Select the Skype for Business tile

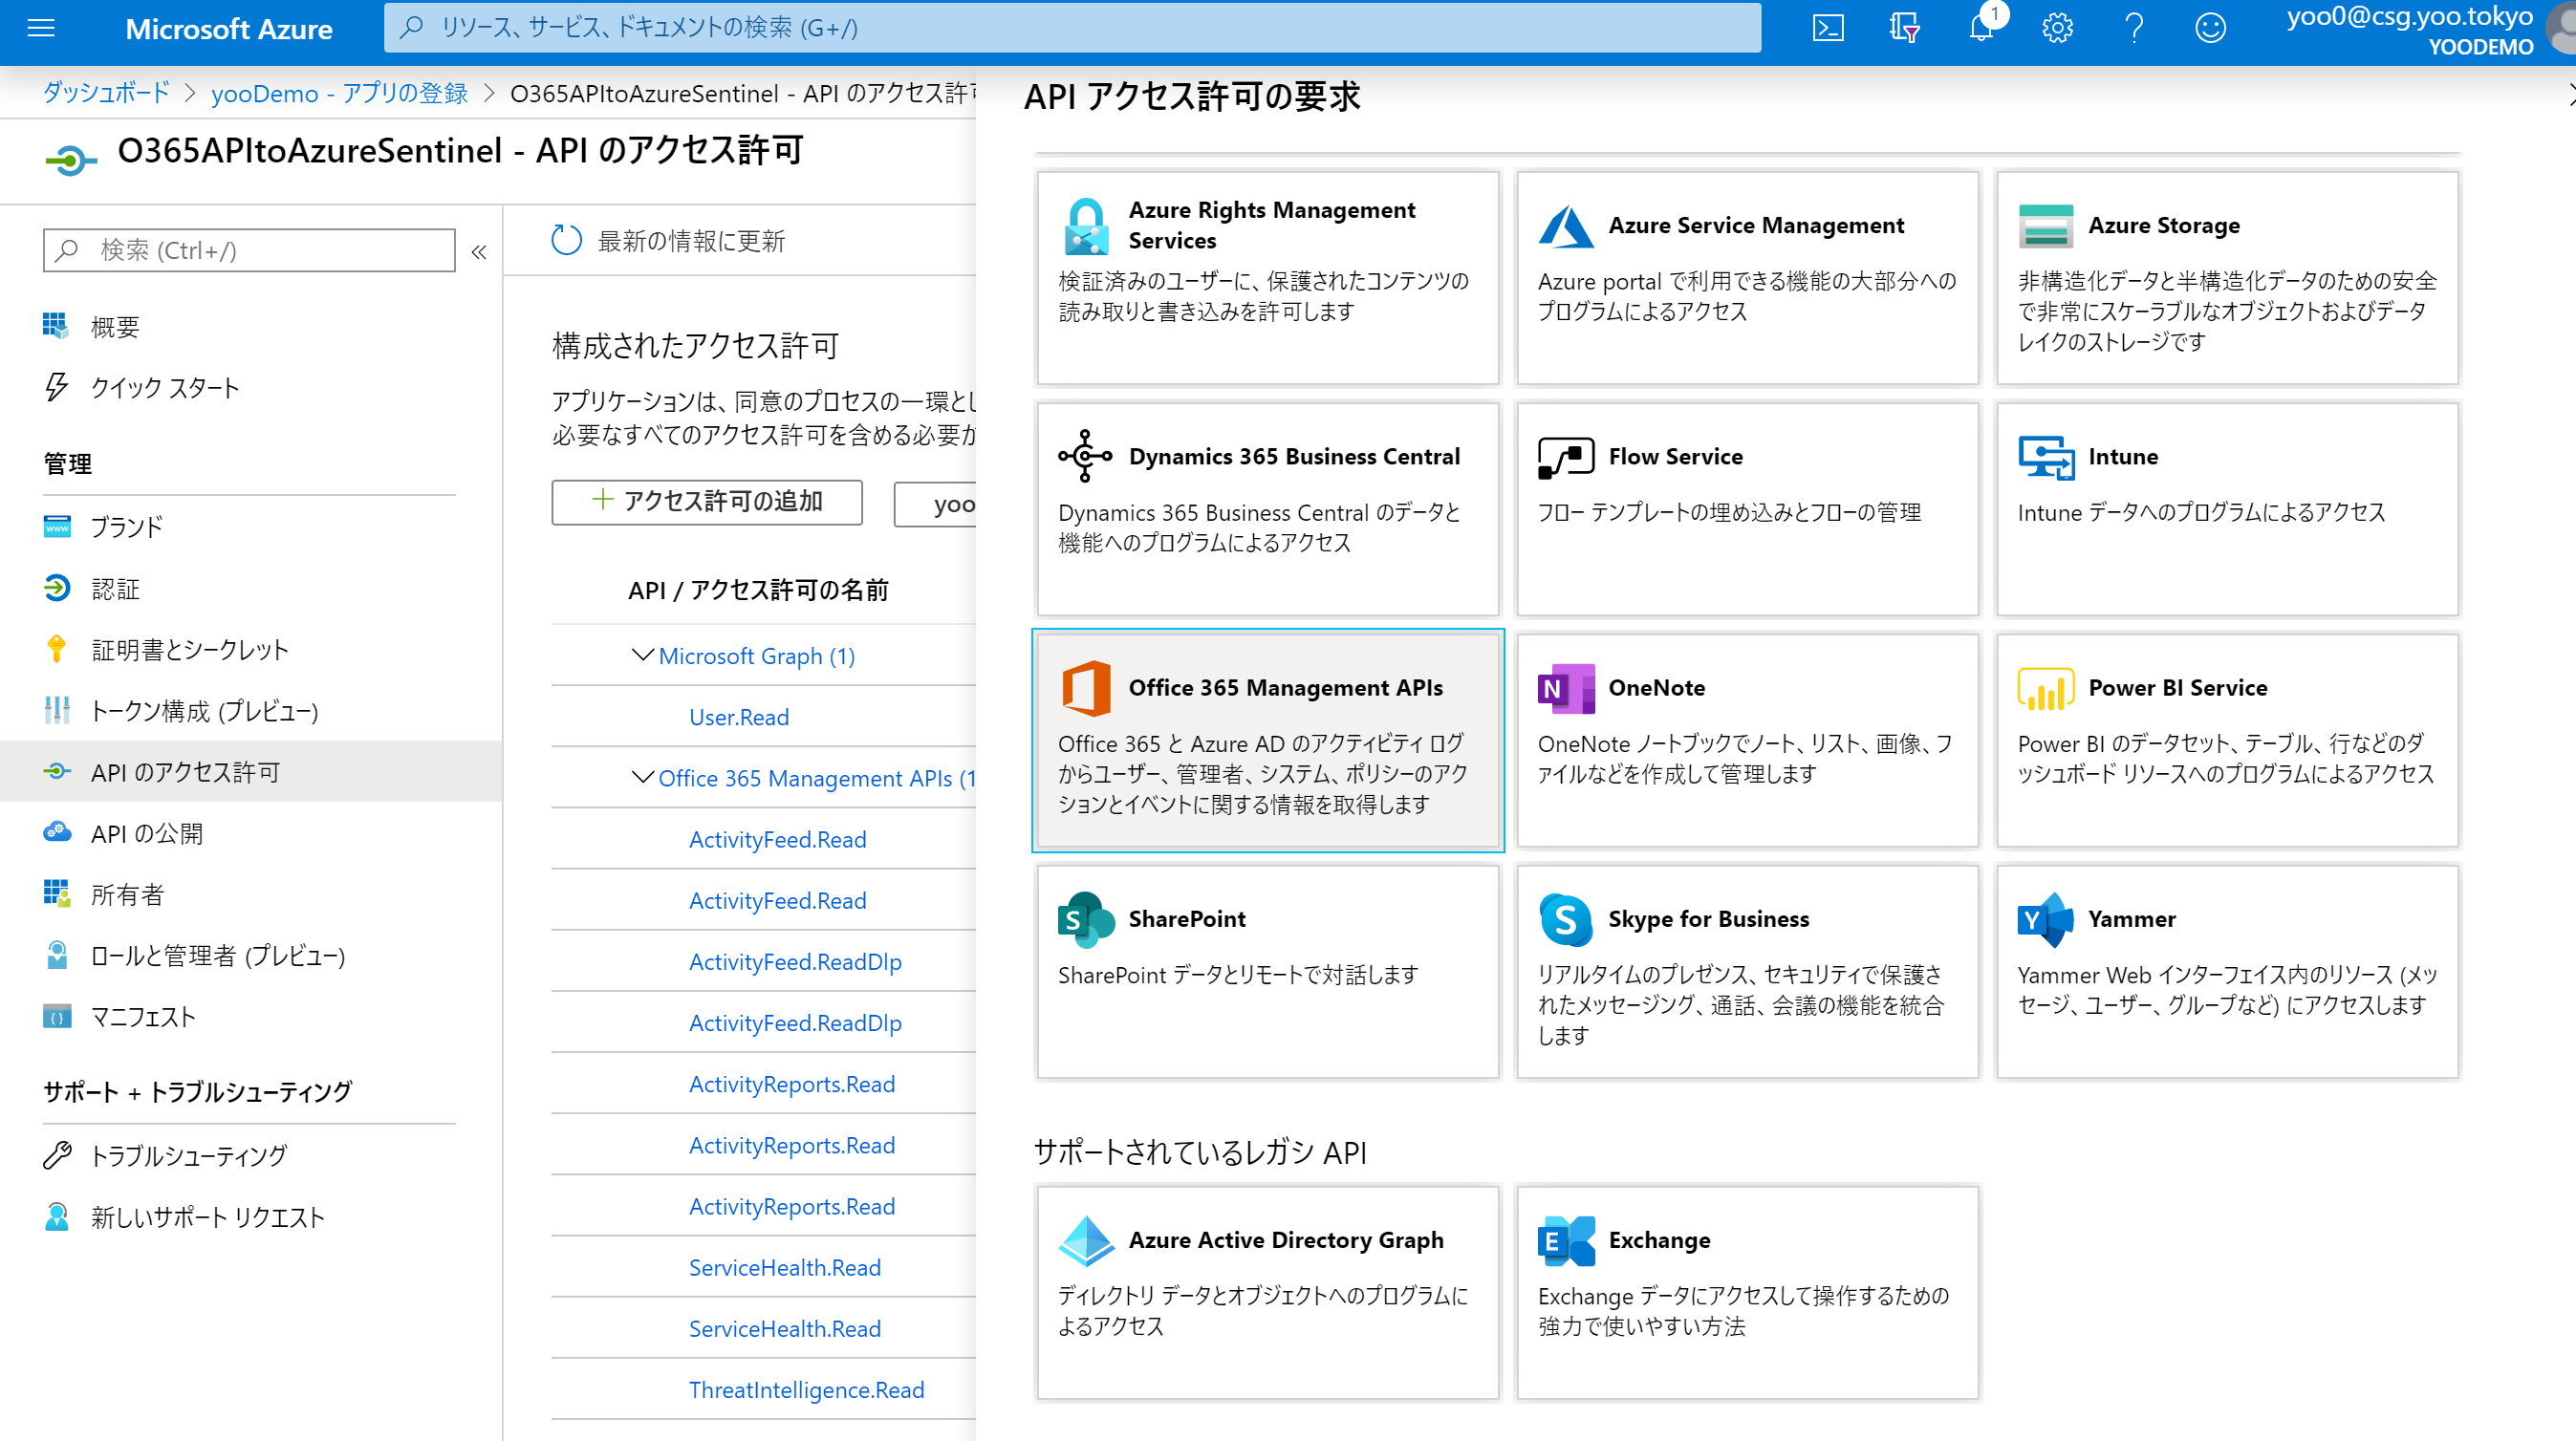tap(1746, 970)
